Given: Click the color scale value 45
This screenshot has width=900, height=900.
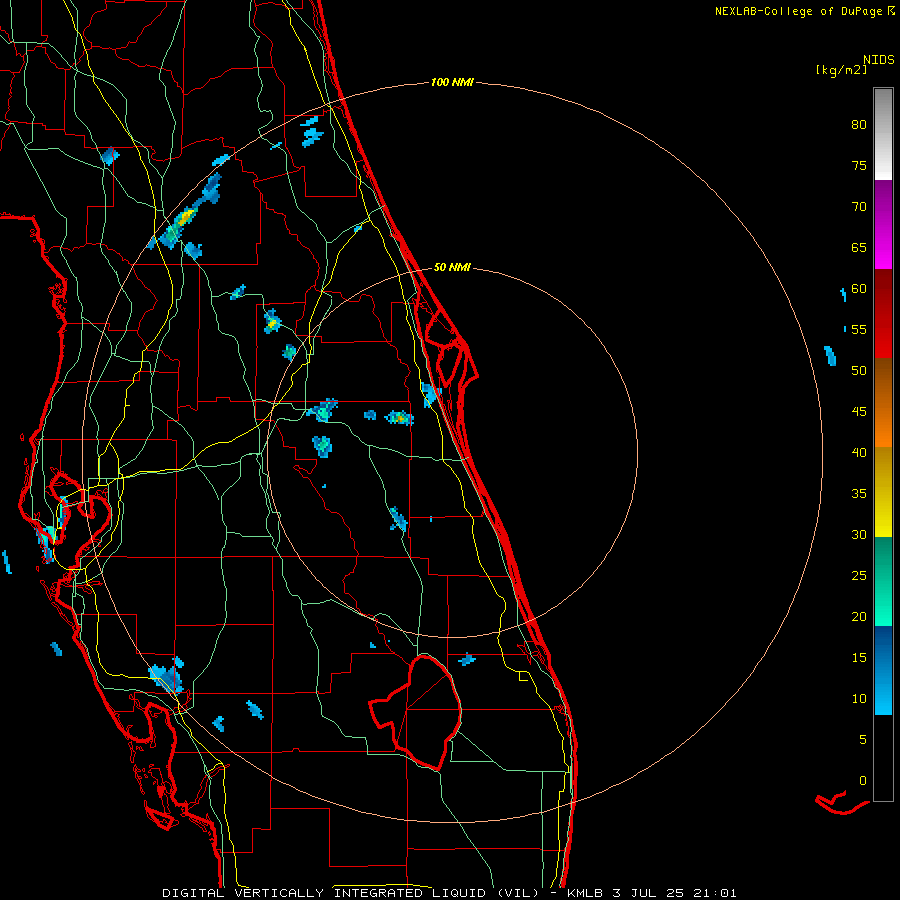Looking at the screenshot, I should (x=859, y=412).
